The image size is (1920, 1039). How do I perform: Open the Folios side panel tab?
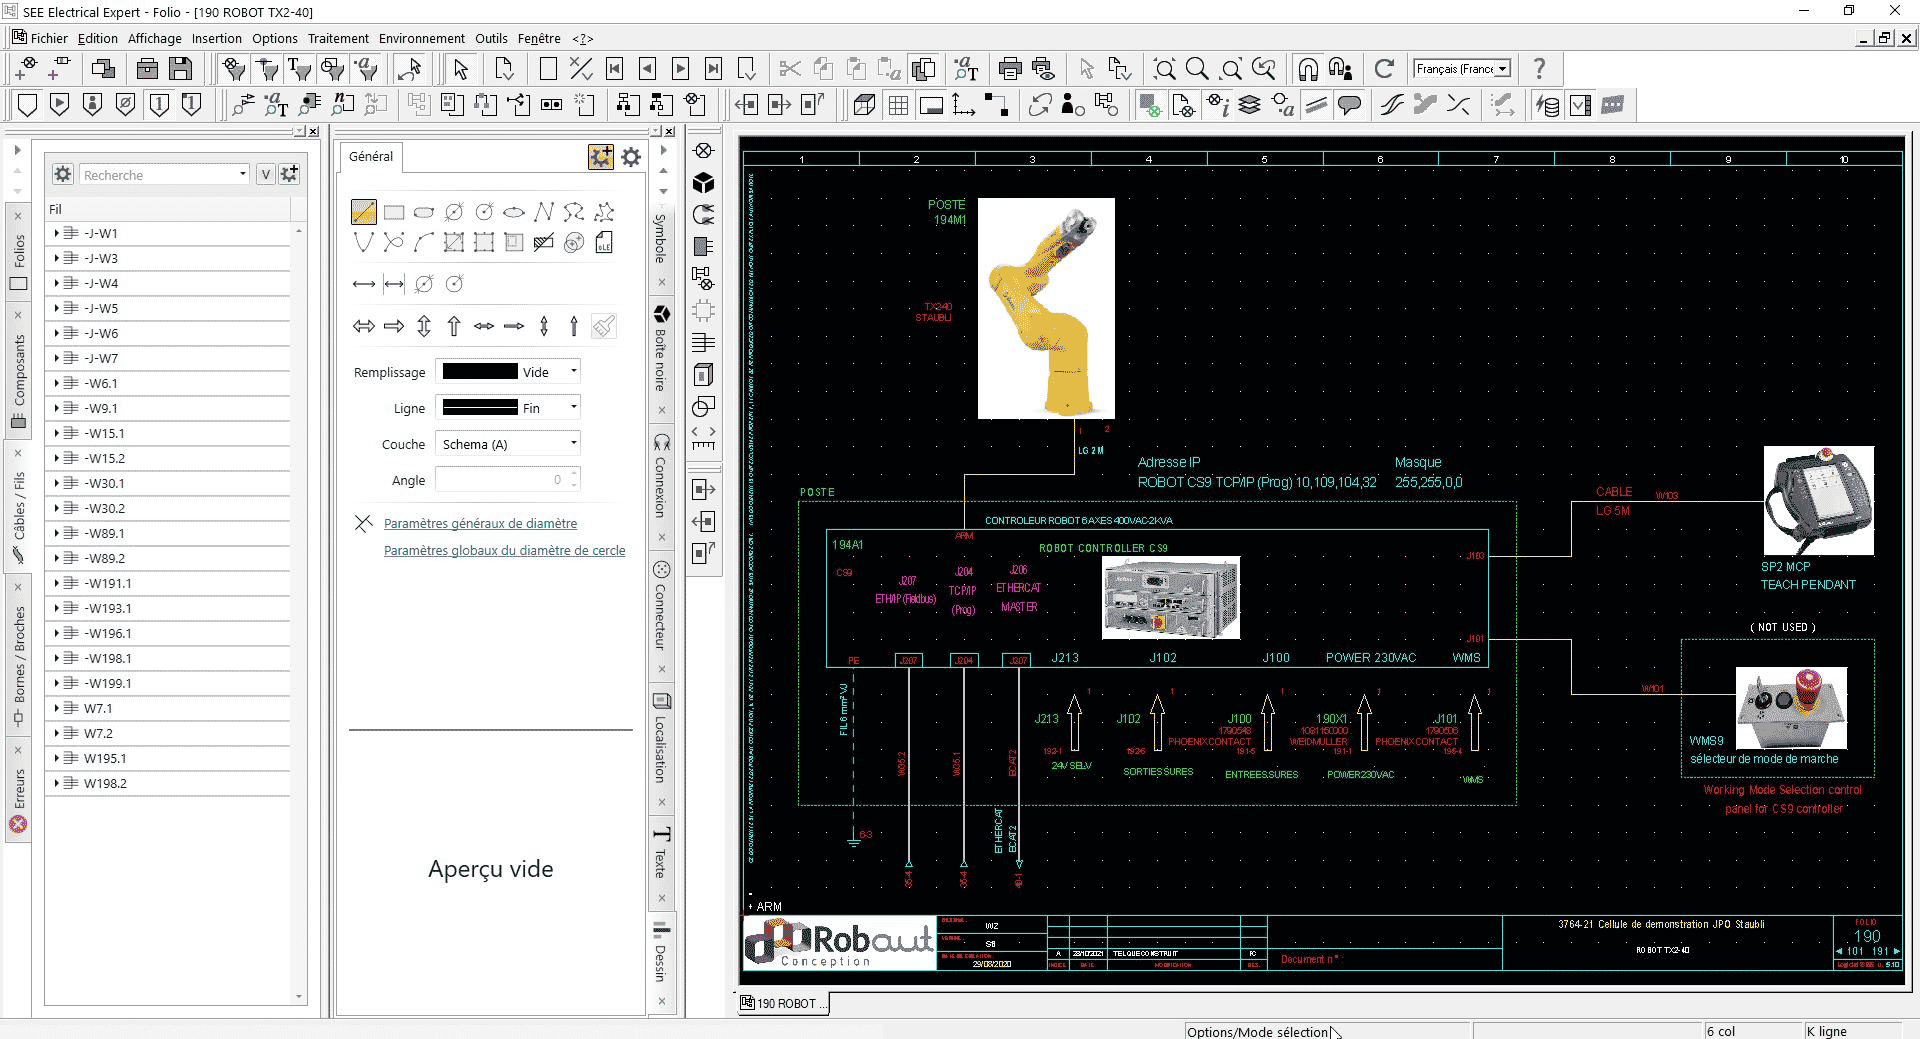pos(19,252)
